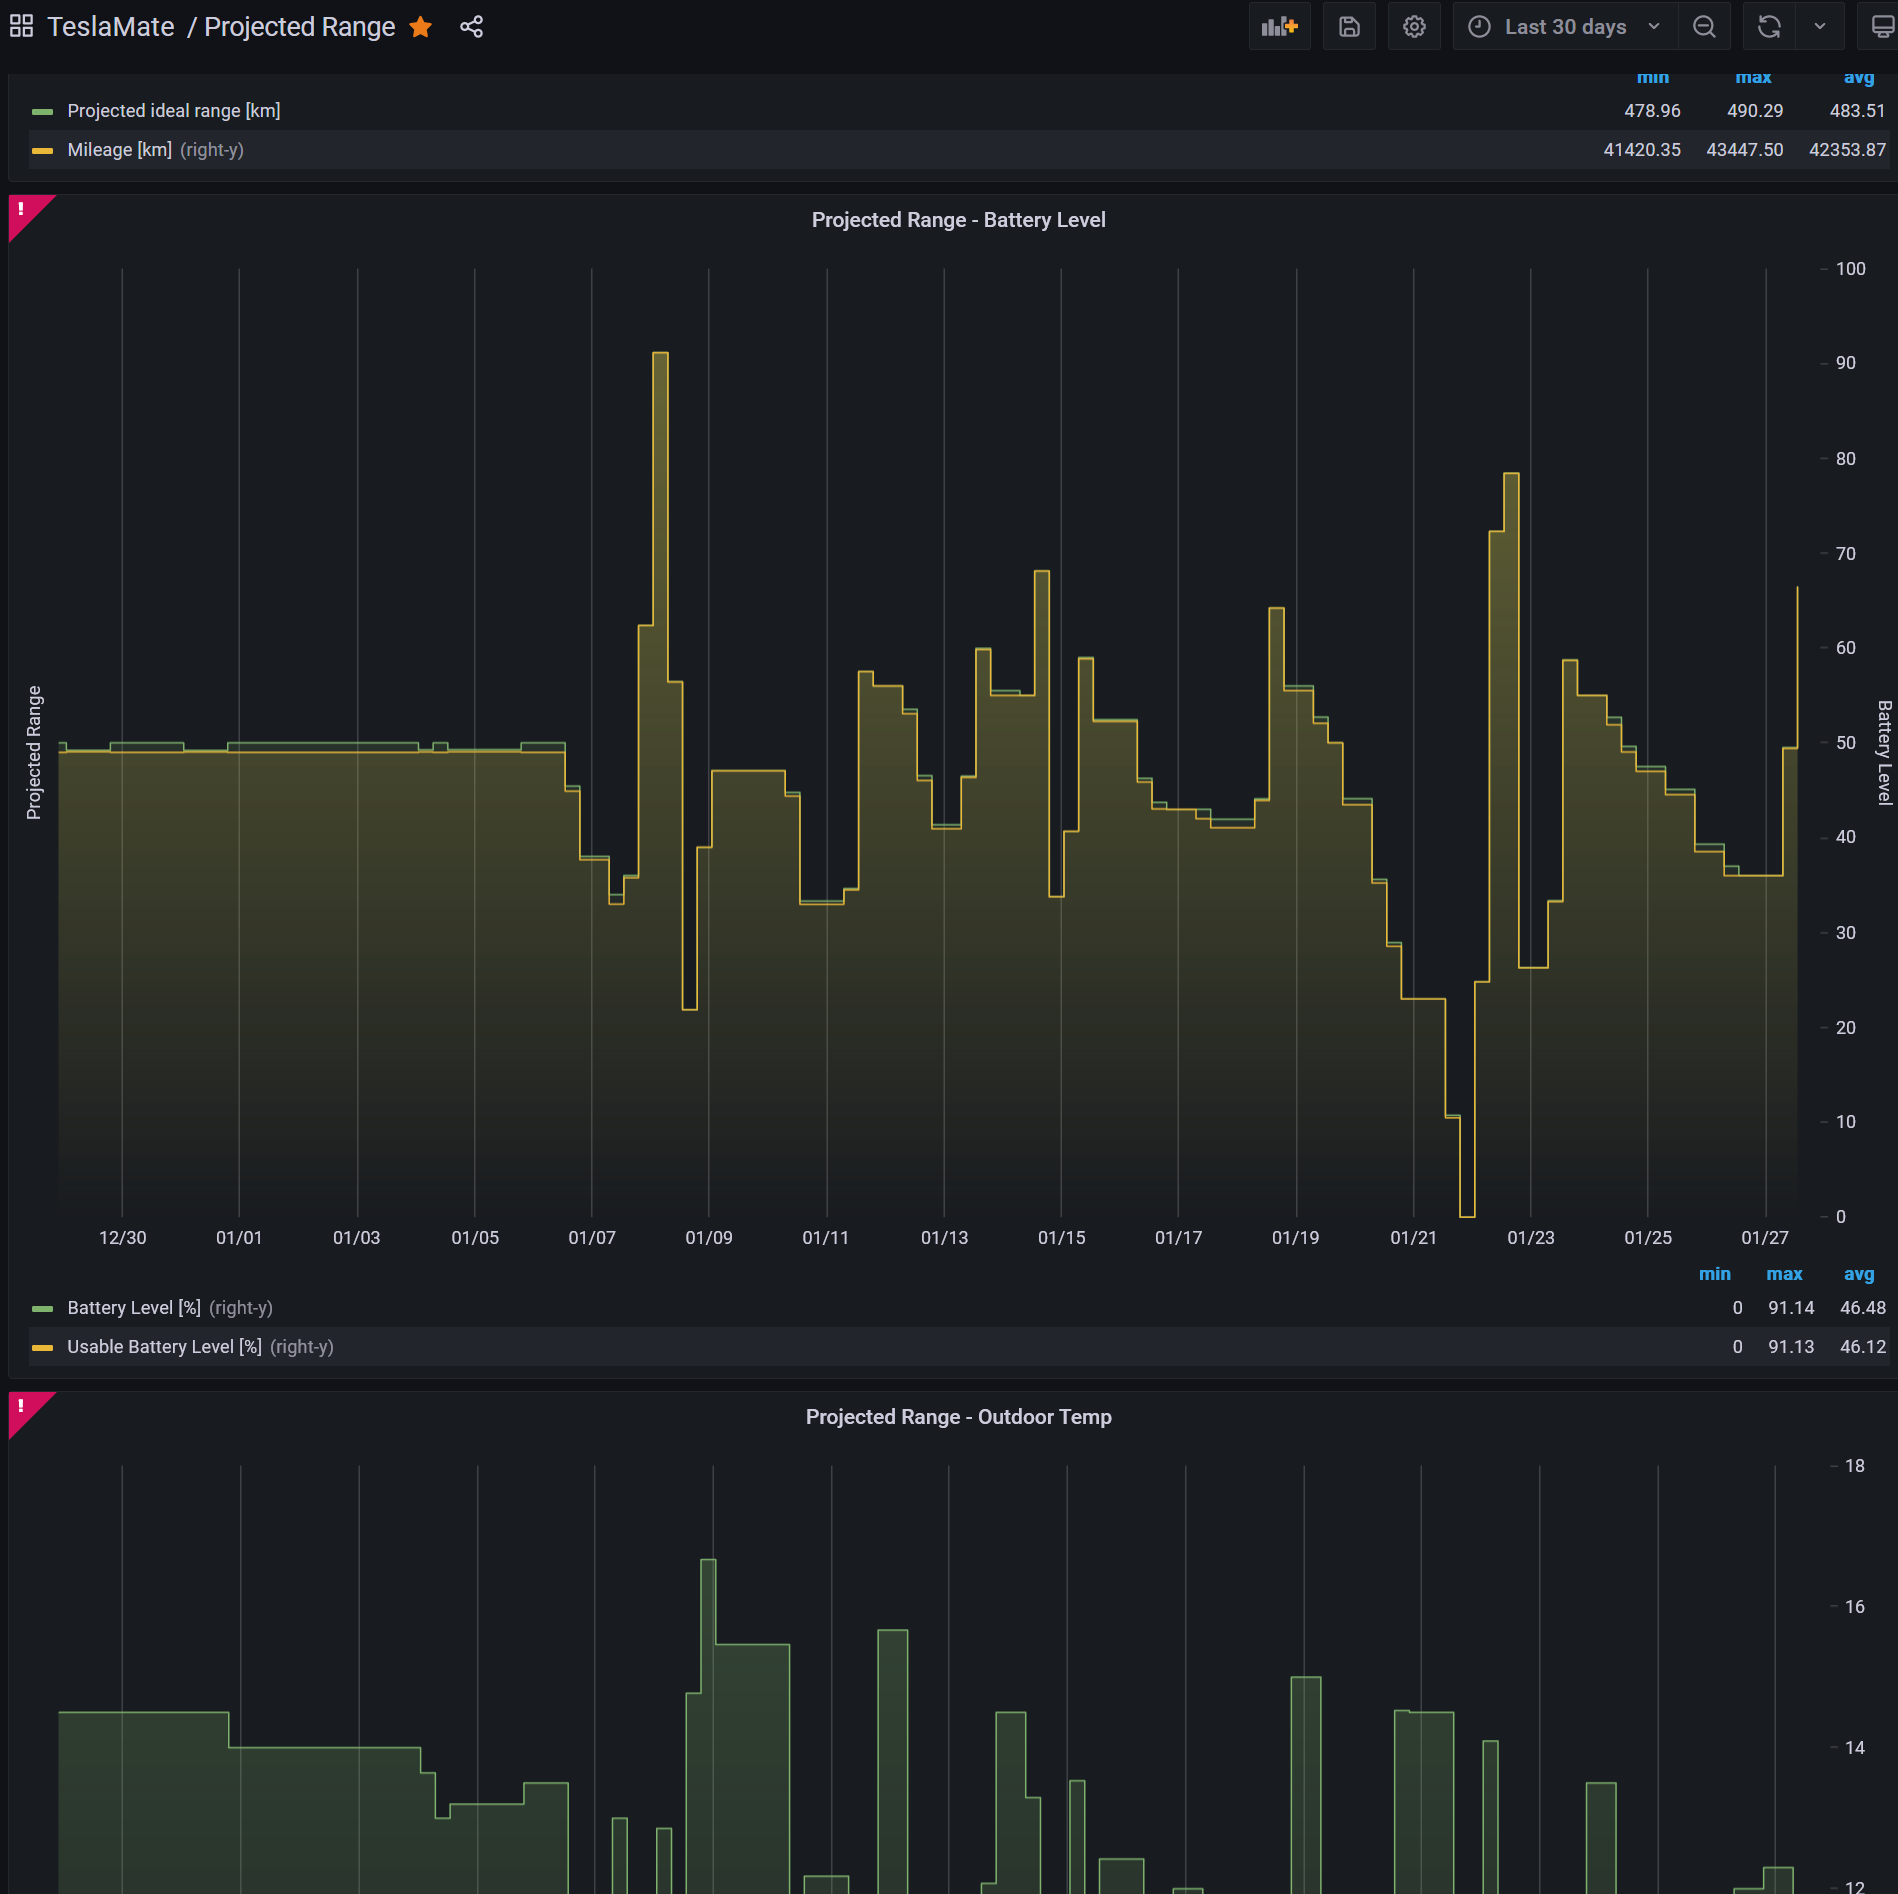Click the TeslaMate breadcrumb

coord(105,26)
